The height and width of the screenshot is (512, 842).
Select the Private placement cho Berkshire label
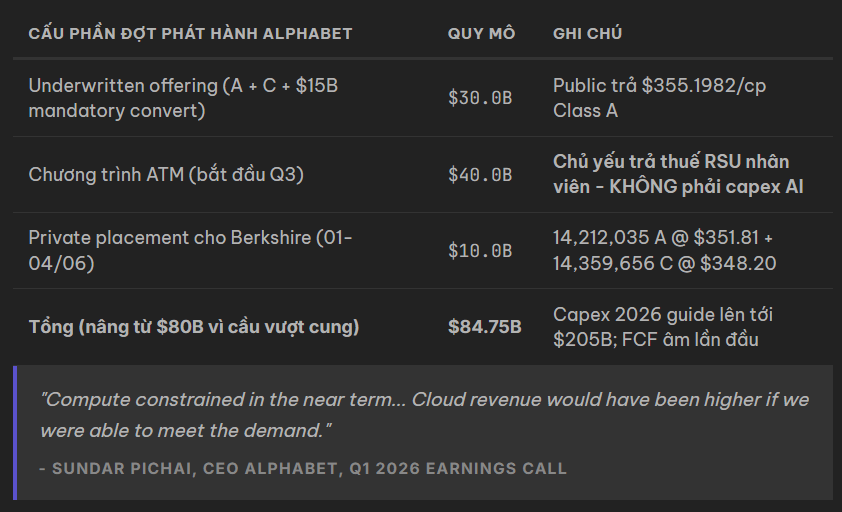tap(190, 251)
